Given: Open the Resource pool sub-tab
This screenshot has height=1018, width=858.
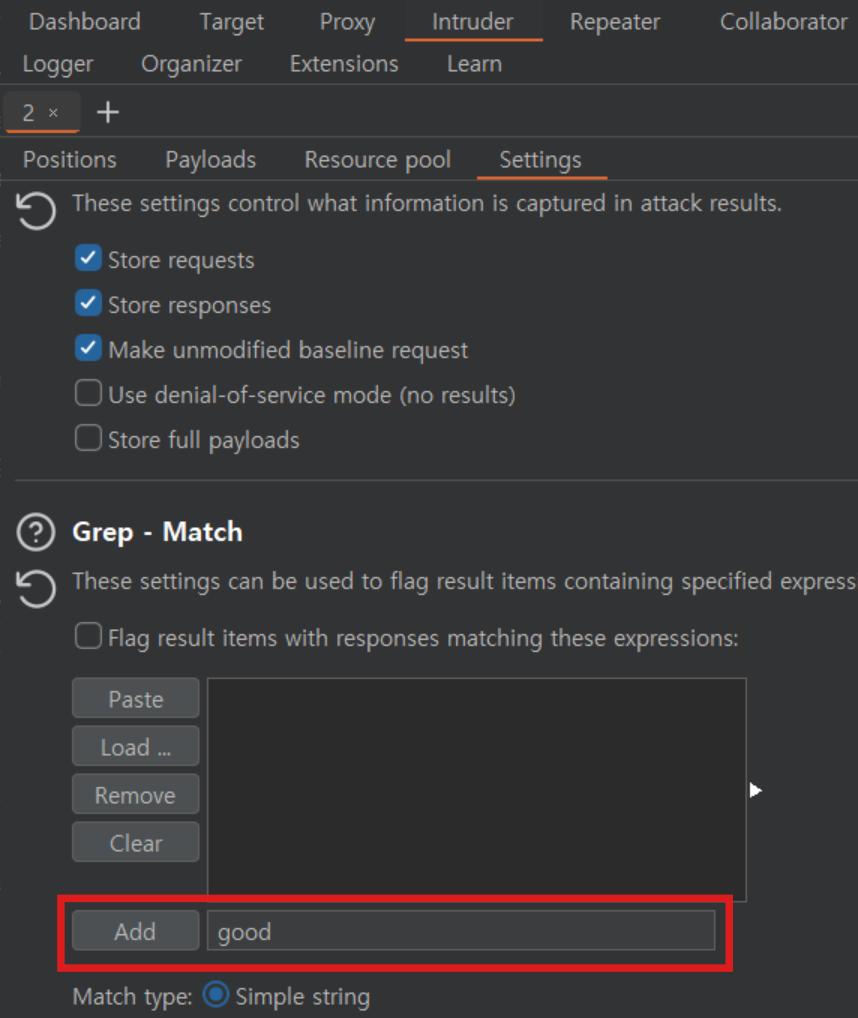Looking at the screenshot, I should (378, 160).
